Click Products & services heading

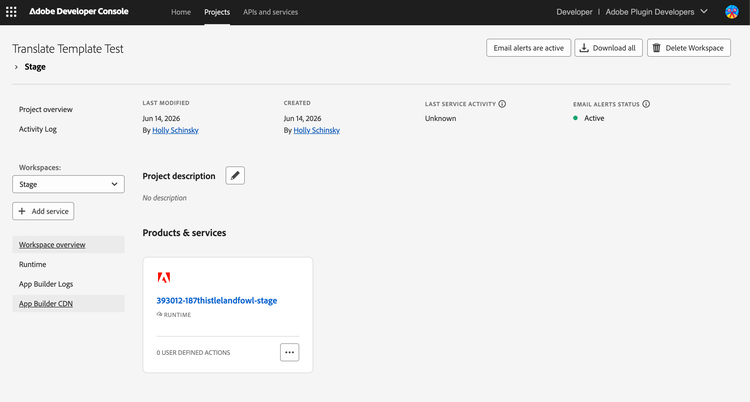coord(184,233)
